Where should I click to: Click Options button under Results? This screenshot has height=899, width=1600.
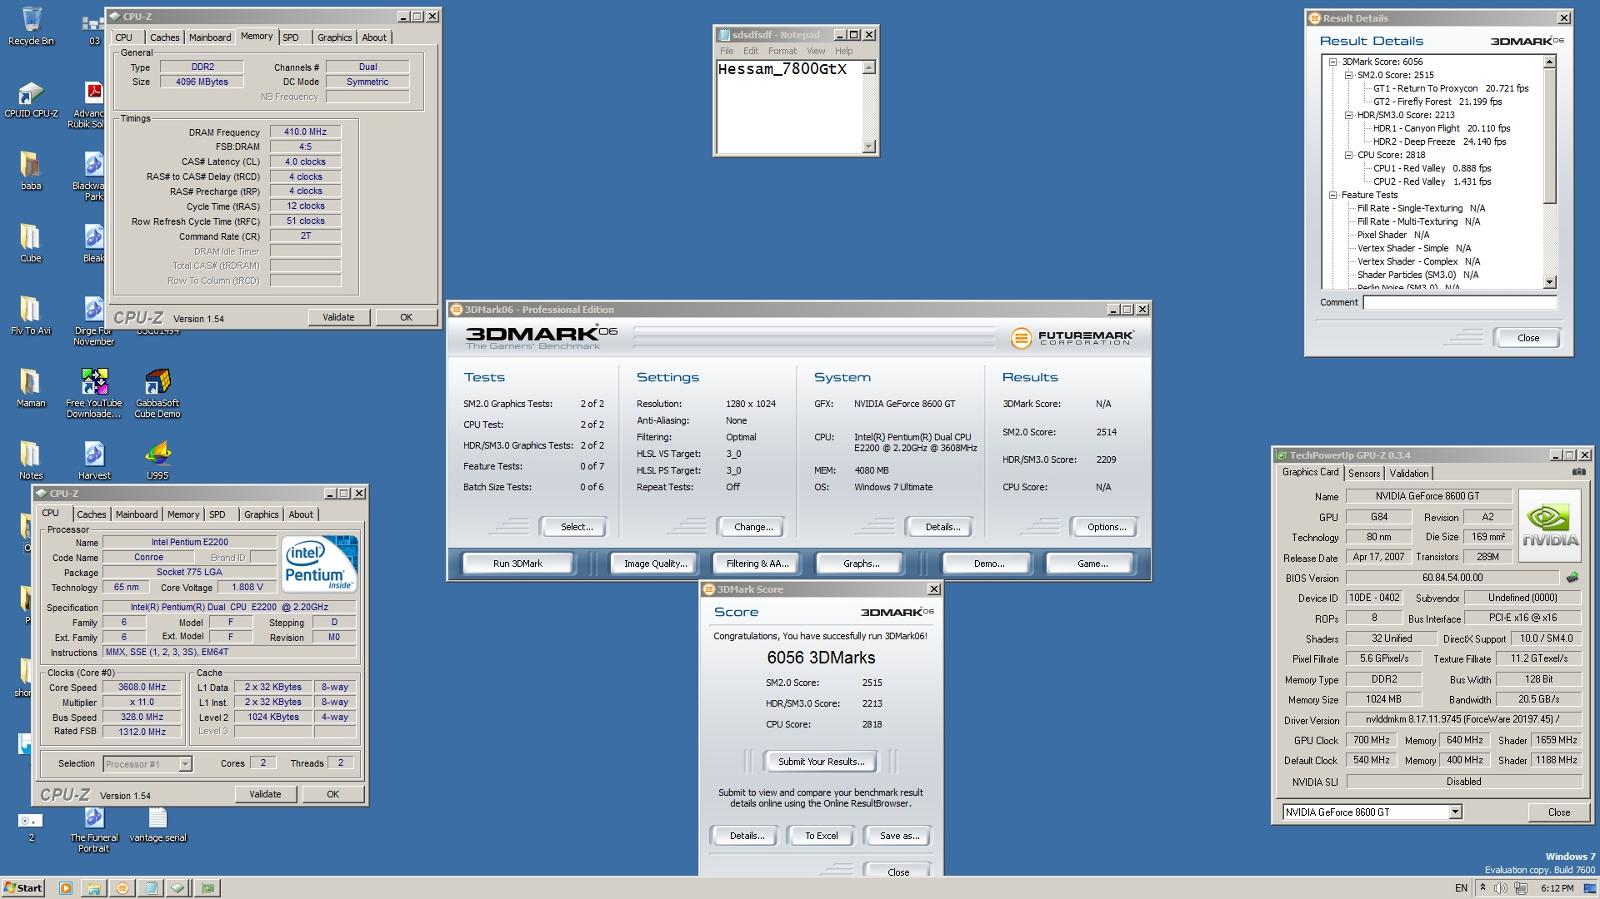click(x=1106, y=527)
